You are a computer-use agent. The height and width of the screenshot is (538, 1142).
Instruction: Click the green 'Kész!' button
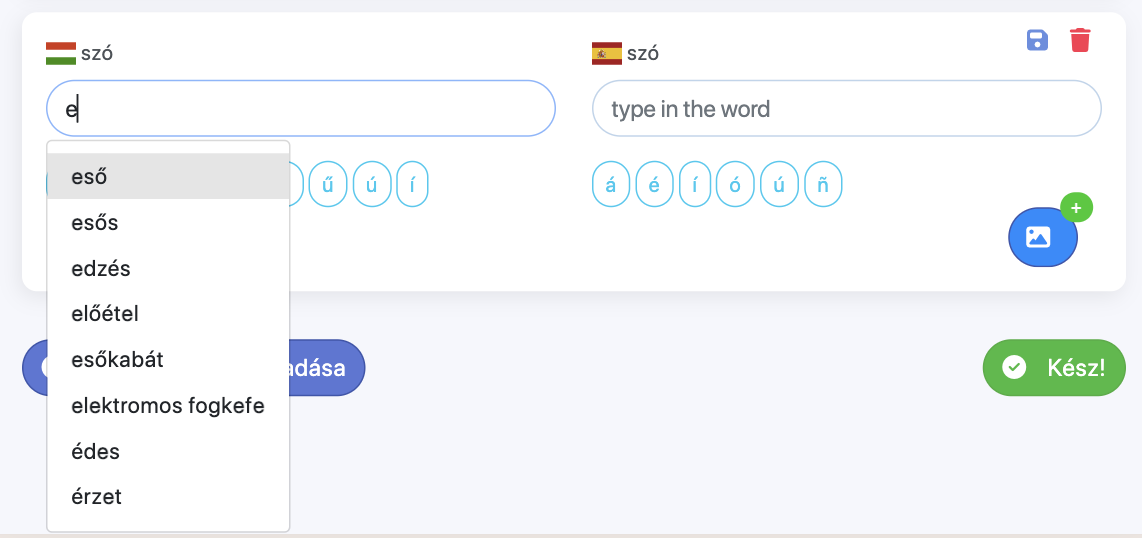[1054, 368]
